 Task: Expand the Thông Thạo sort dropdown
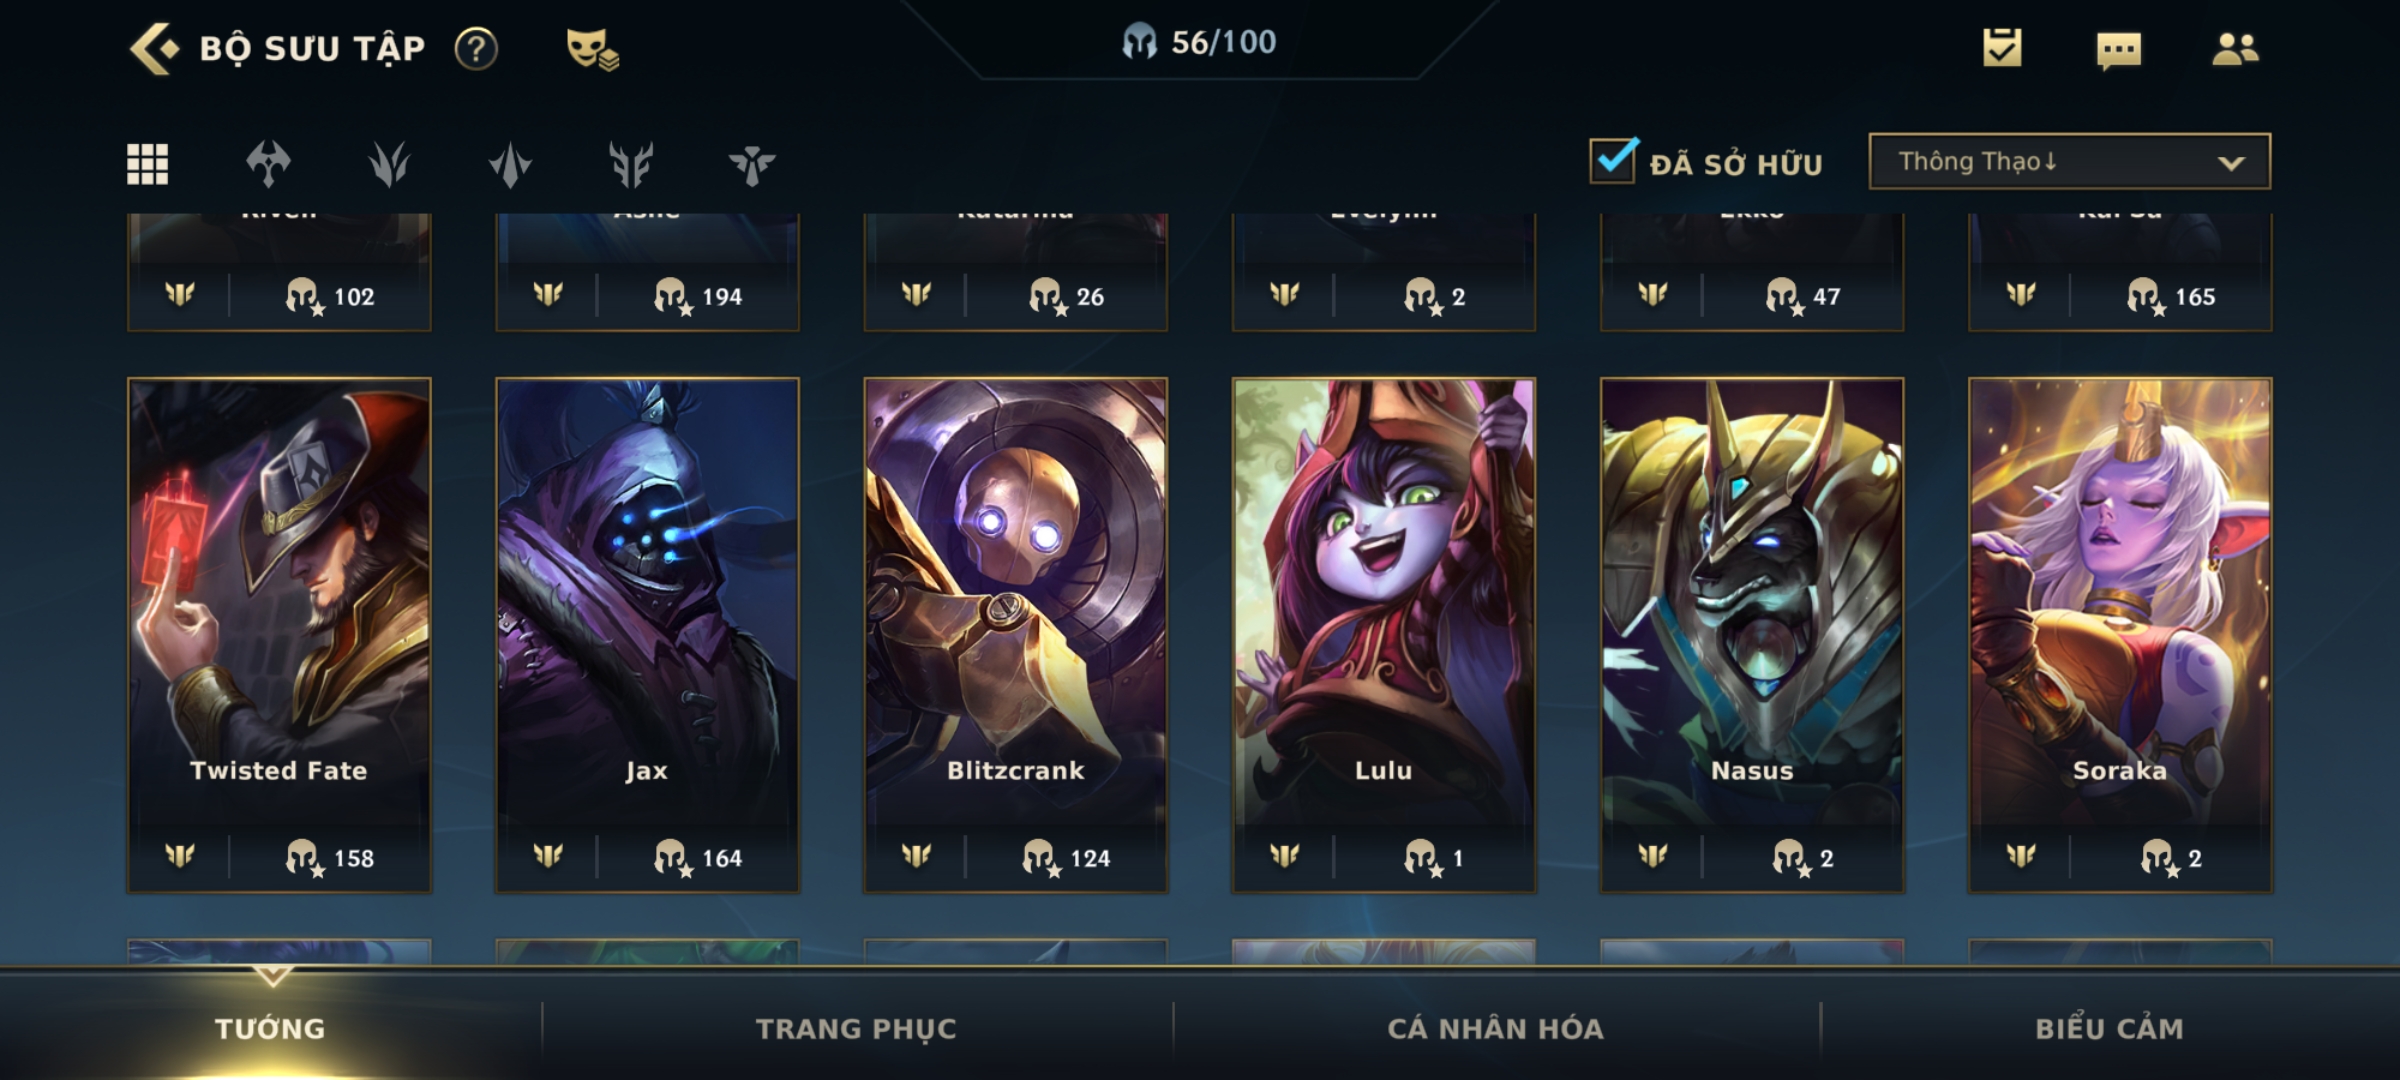2069,161
